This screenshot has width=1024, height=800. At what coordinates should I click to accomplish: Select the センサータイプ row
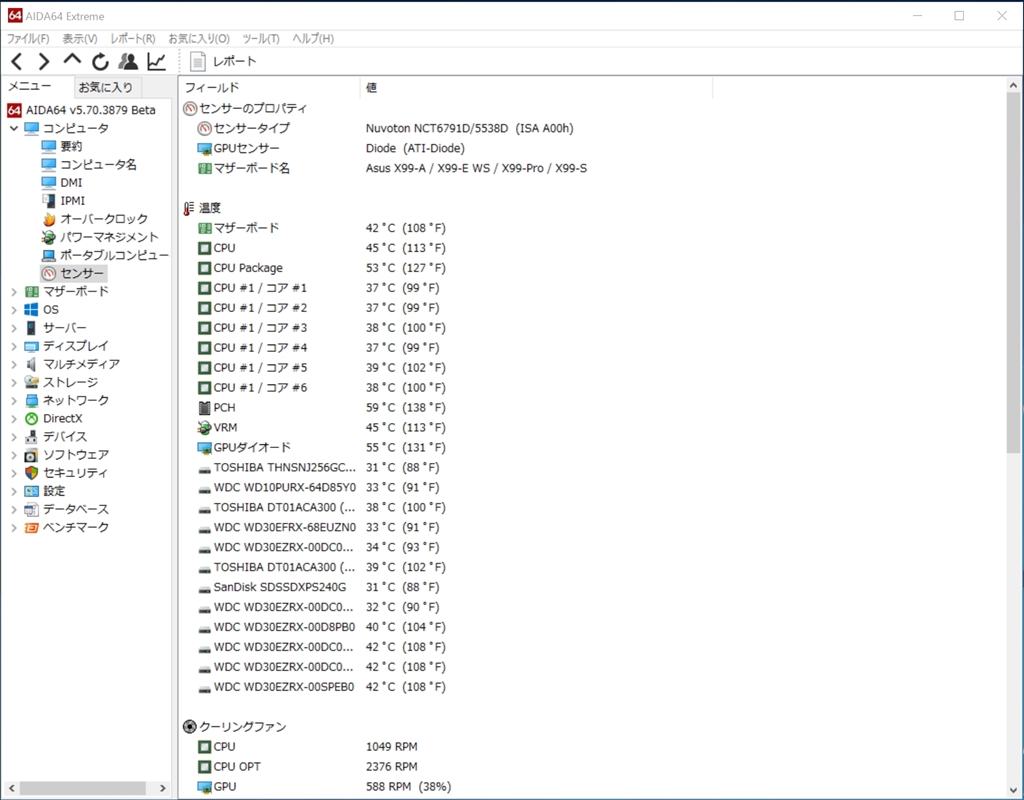[385, 129]
